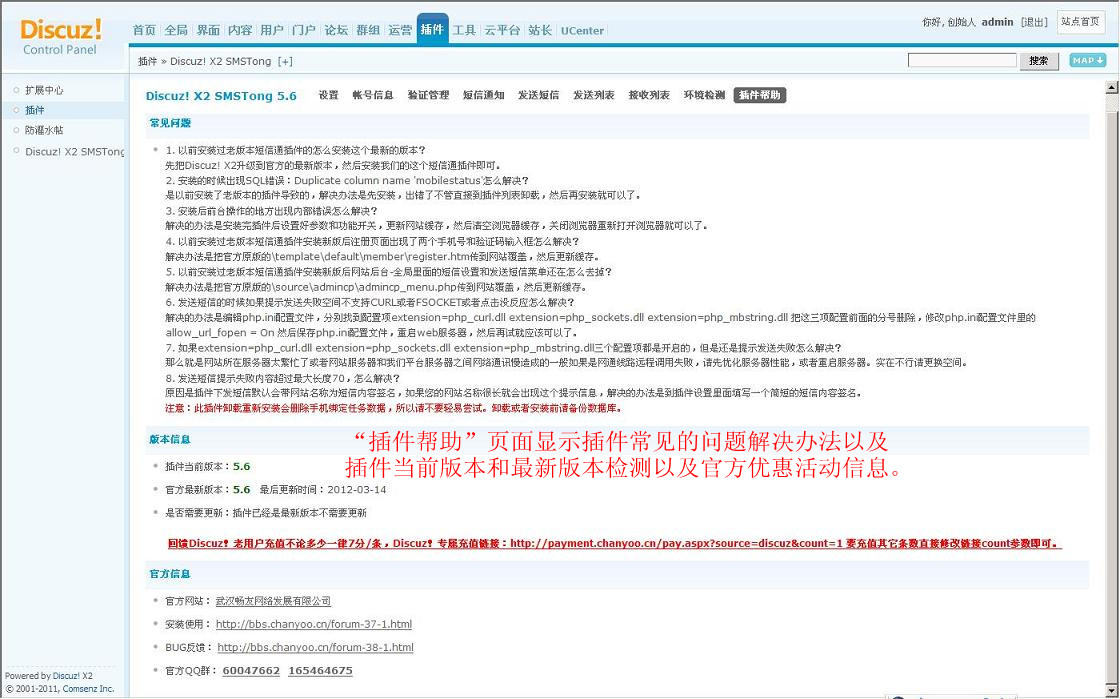Click FAQ question 2 about SQL错误
This screenshot has width=1120, height=699.
point(347,181)
